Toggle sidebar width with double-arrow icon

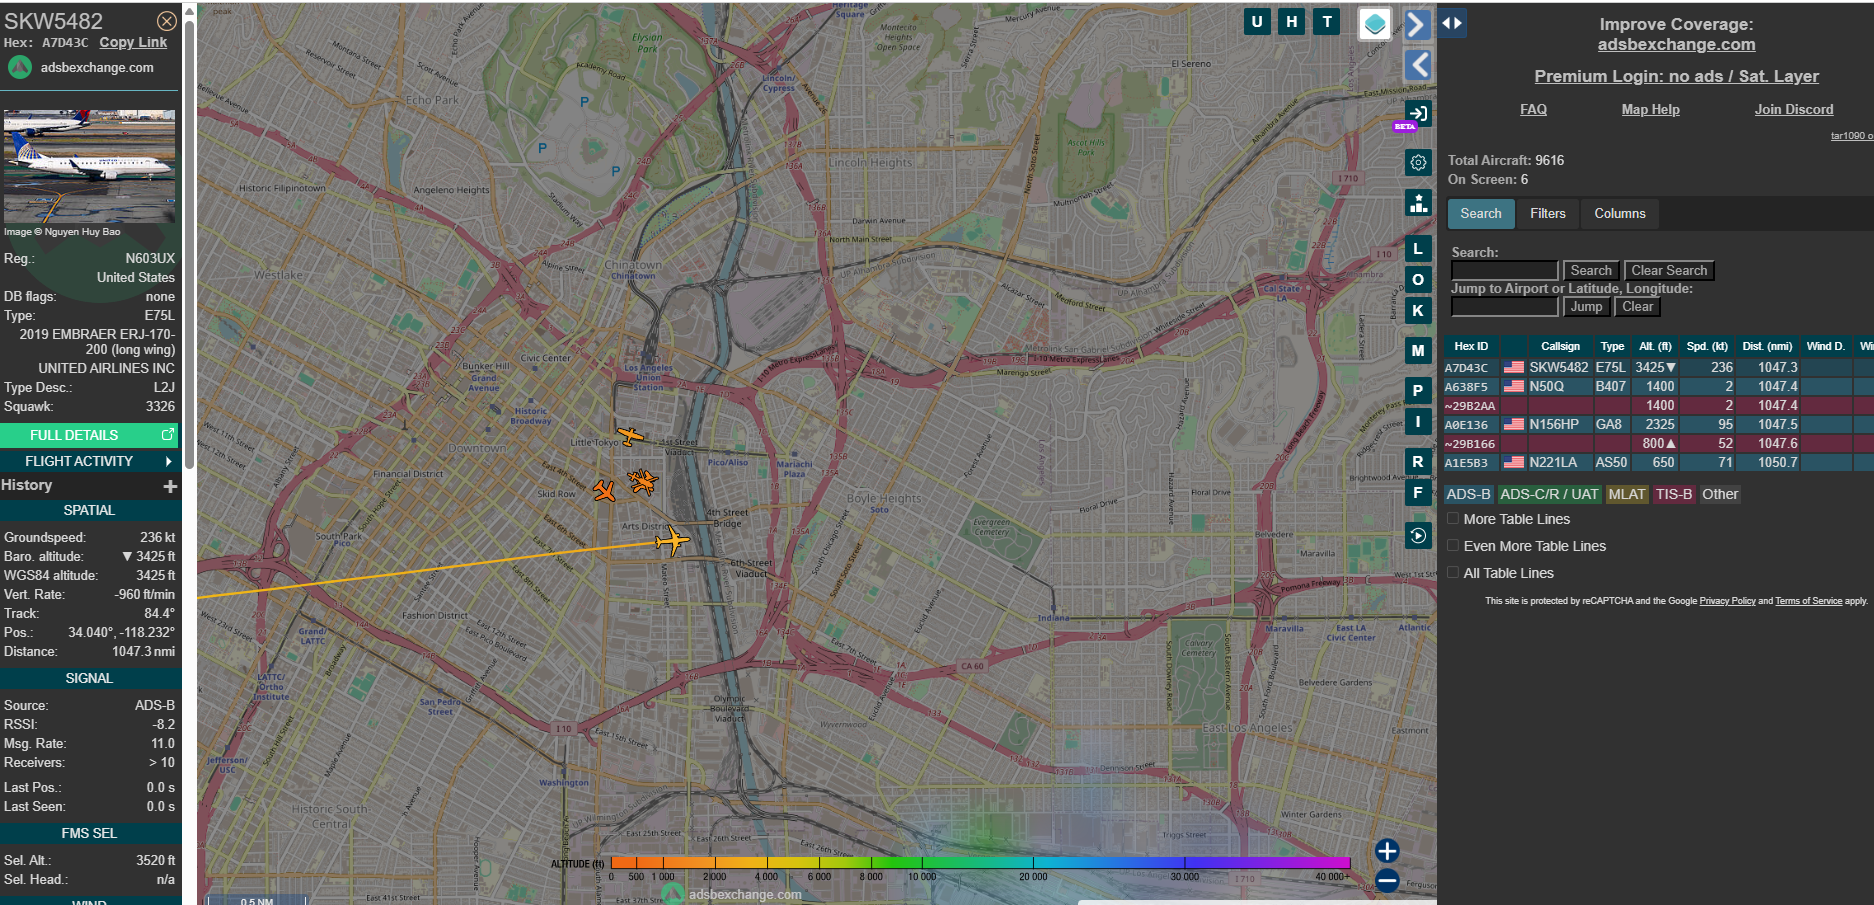click(x=1453, y=22)
